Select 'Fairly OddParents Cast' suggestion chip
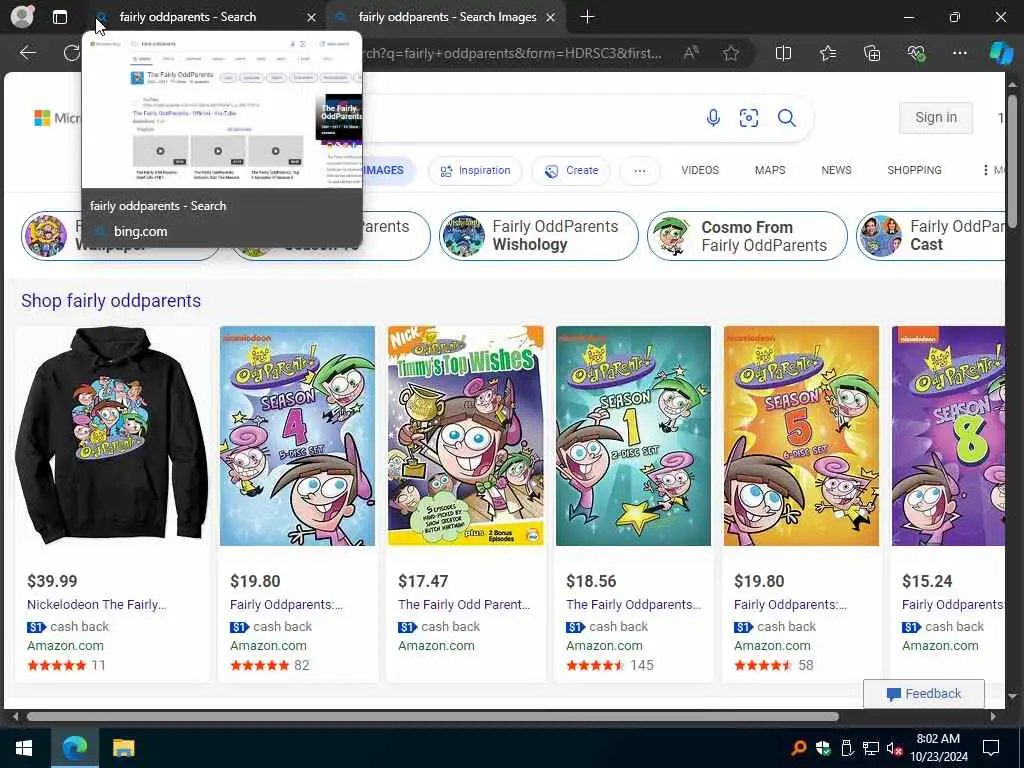The width and height of the screenshot is (1024, 768). click(931, 236)
